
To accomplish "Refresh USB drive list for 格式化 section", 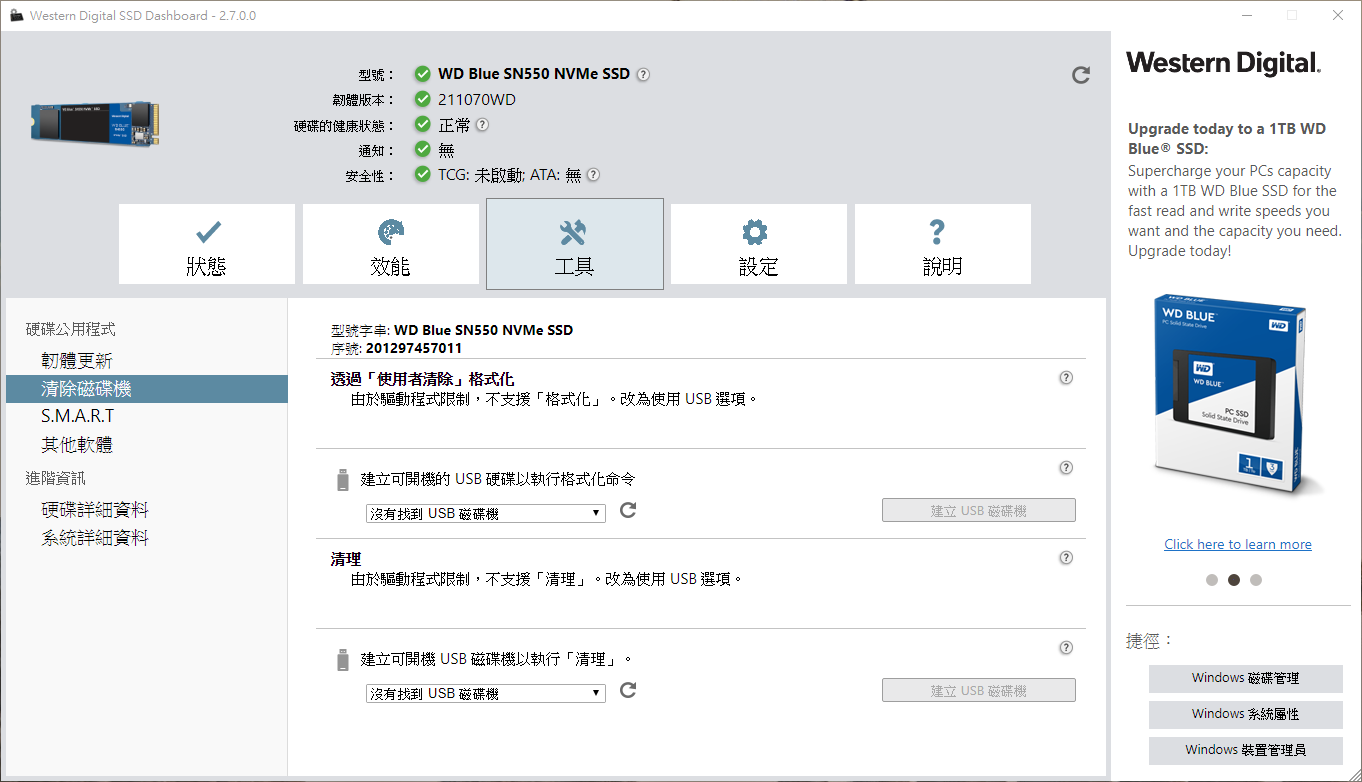I will pos(628,511).
